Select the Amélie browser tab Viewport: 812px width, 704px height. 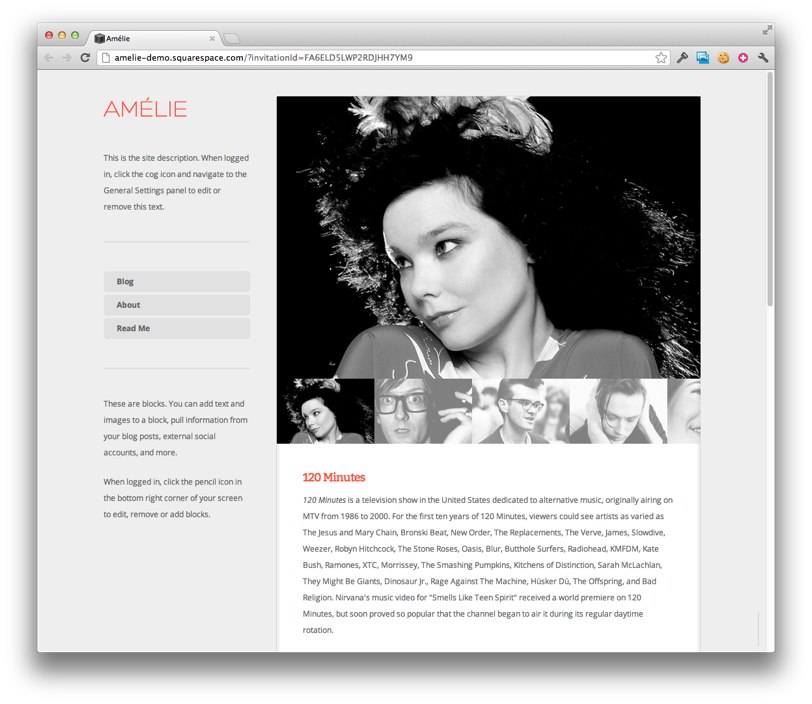(x=154, y=38)
